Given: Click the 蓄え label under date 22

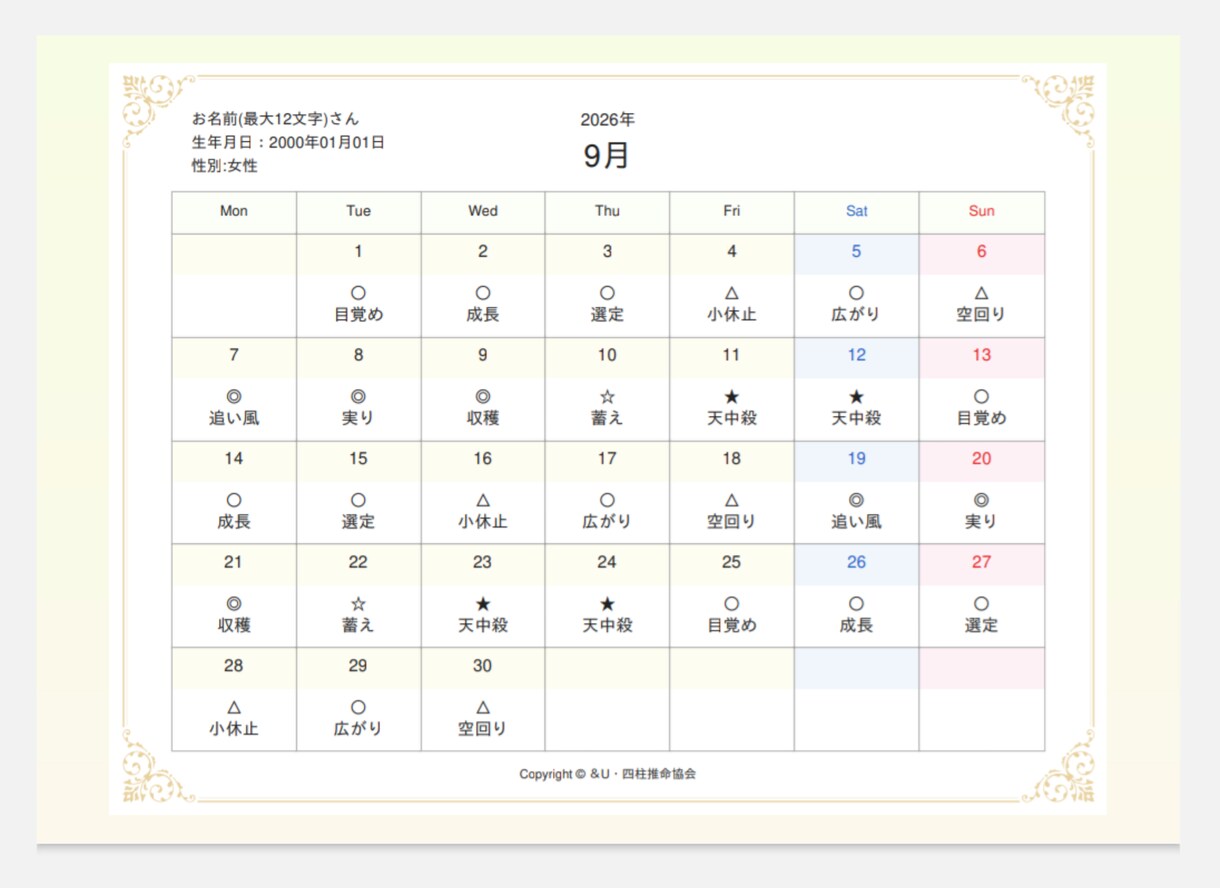Looking at the screenshot, I should (x=358, y=625).
